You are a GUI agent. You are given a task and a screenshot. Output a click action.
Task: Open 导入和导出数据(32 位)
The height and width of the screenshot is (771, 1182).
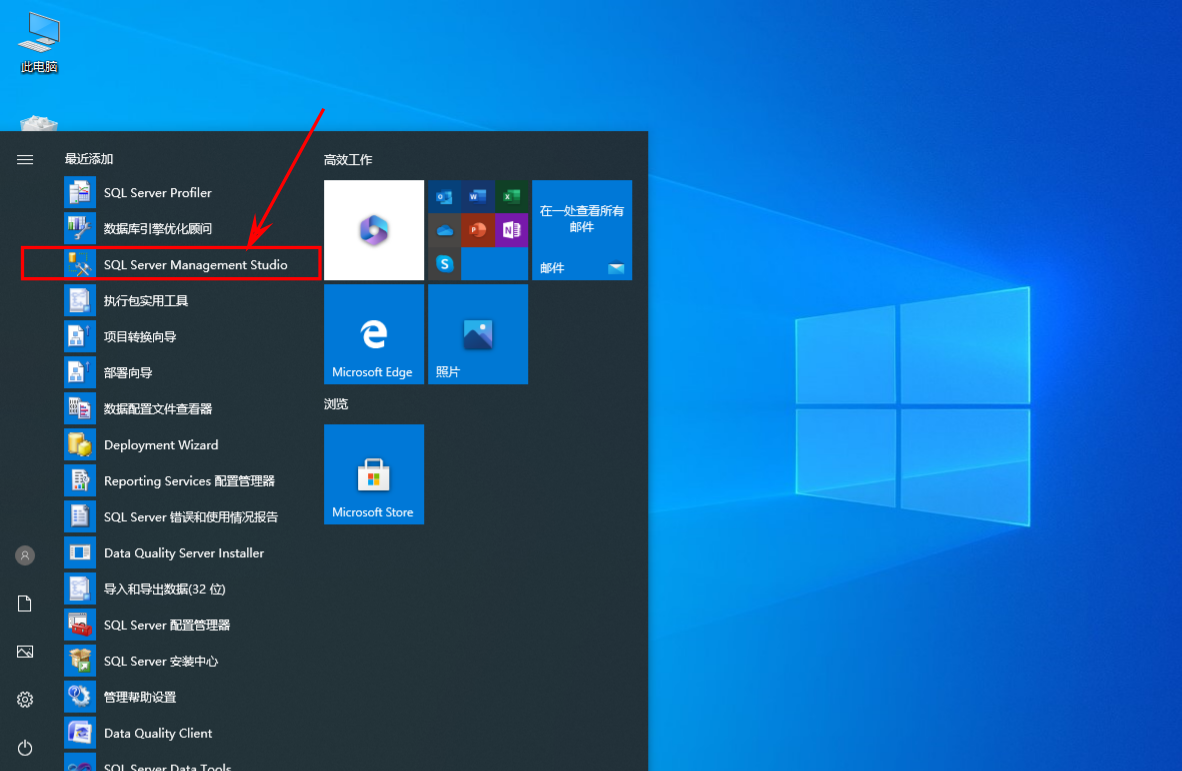[x=187, y=589]
